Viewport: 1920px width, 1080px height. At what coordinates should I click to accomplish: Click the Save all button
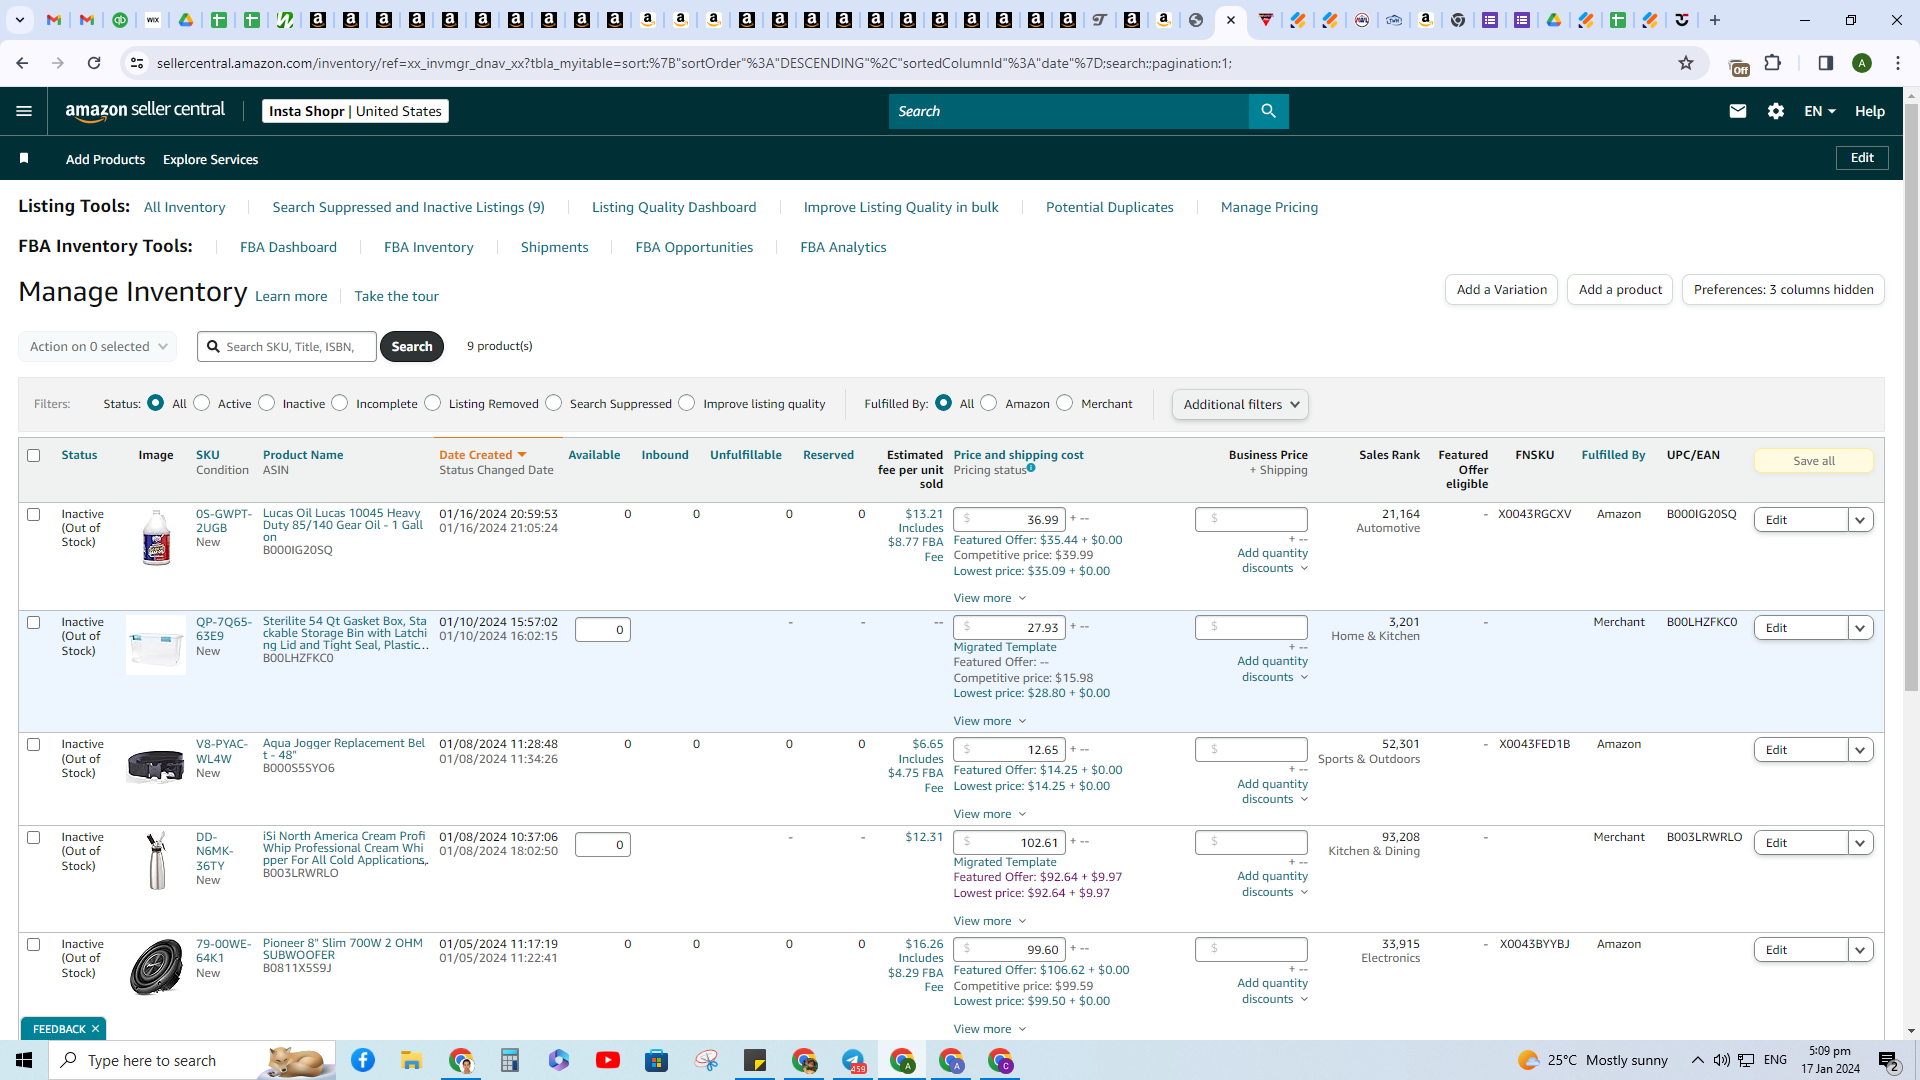(x=1813, y=461)
